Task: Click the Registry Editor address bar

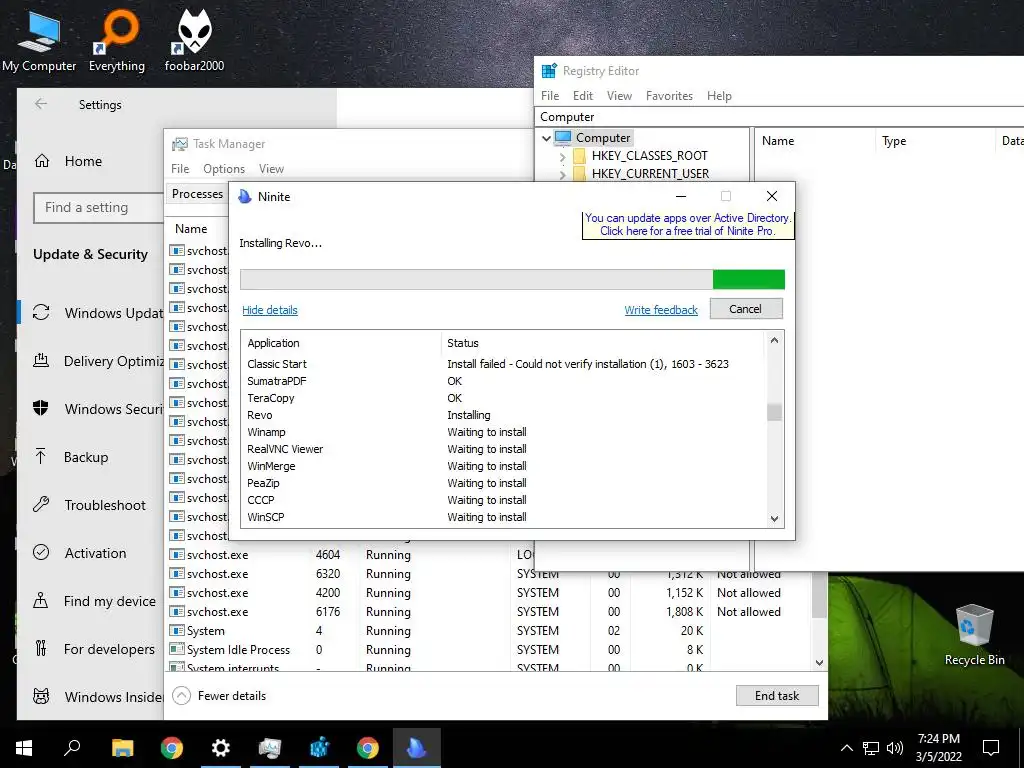Action: tap(779, 117)
